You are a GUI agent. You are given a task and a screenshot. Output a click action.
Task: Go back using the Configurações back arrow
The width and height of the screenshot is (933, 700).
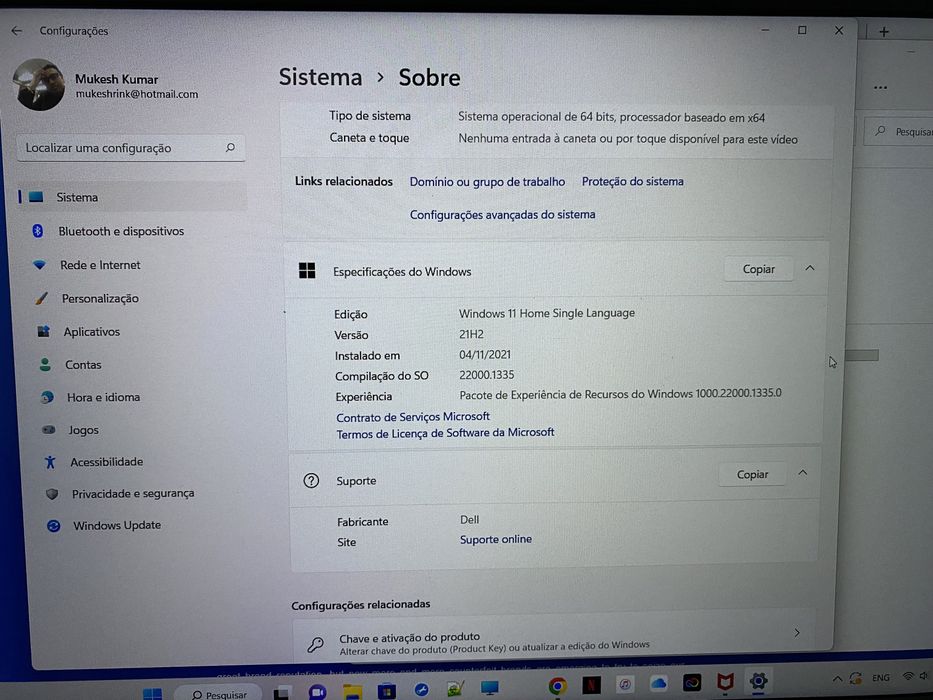point(17,30)
